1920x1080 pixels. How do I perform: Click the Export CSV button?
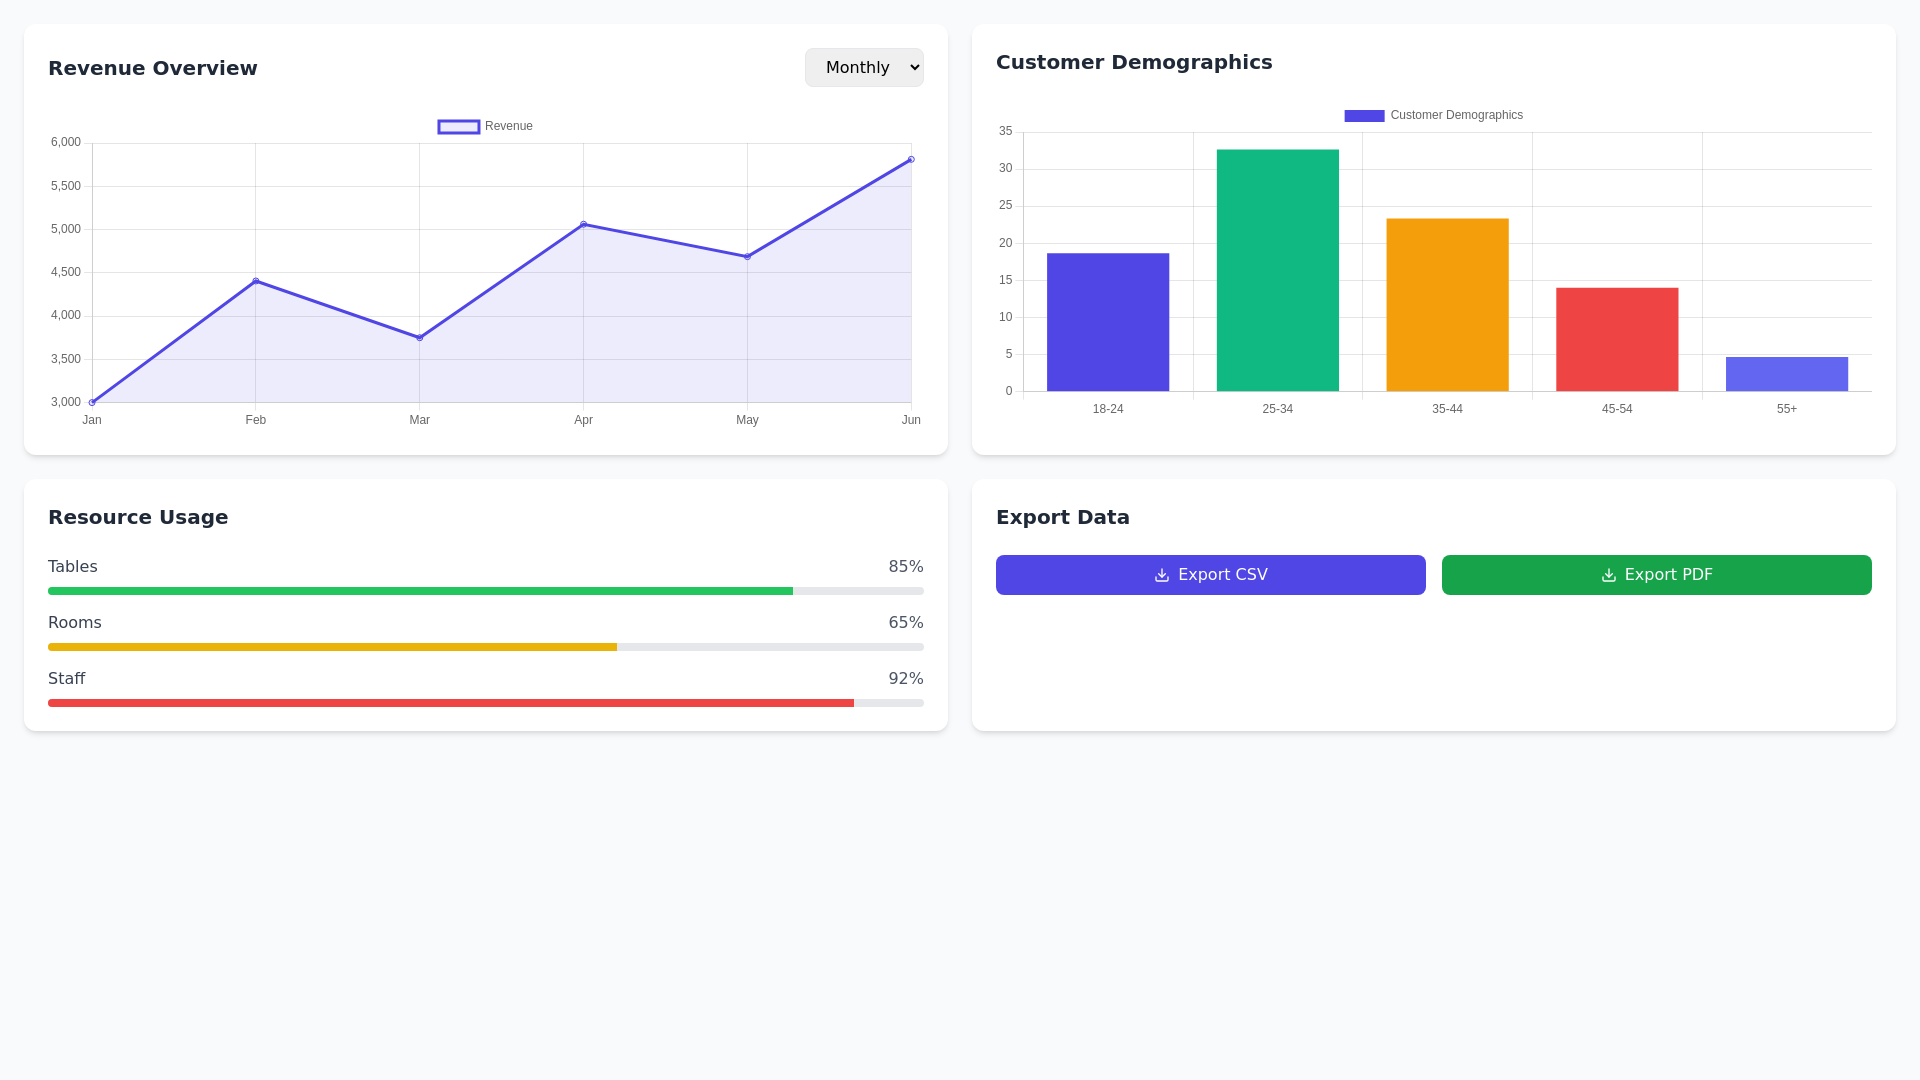[1210, 575]
